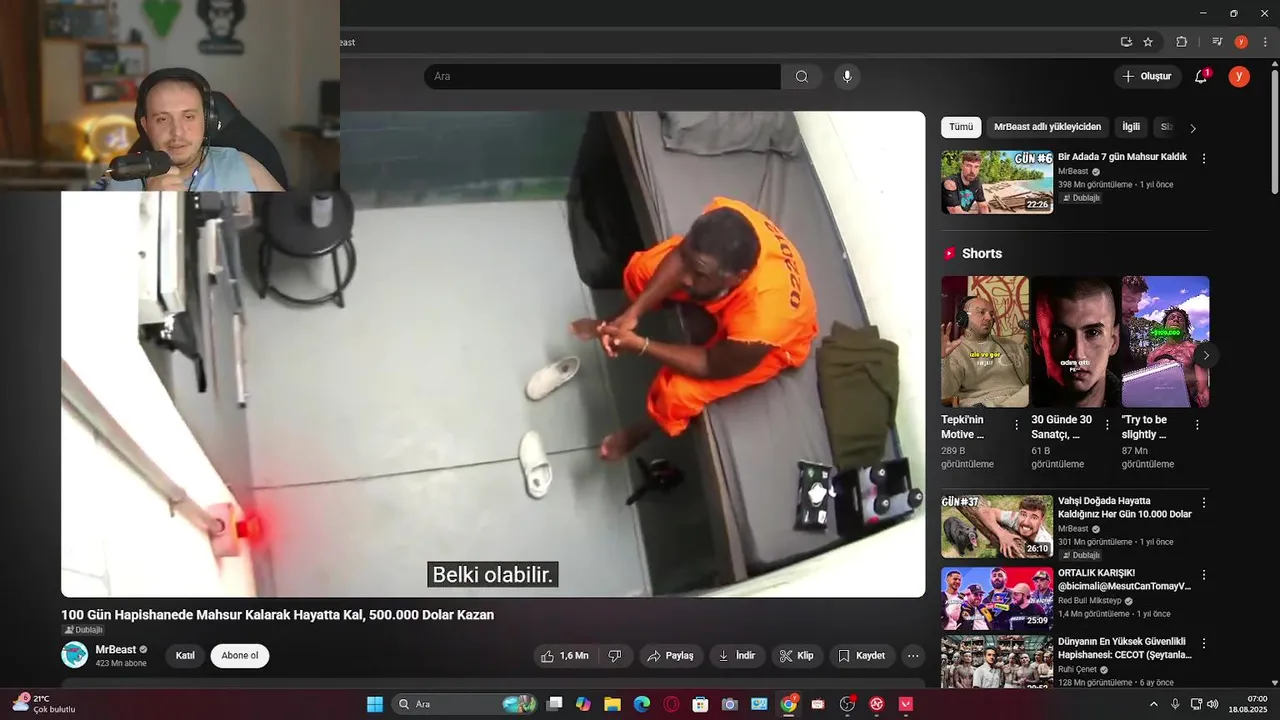Open the clock showing 07:00 18.08.2025

click(1250, 704)
